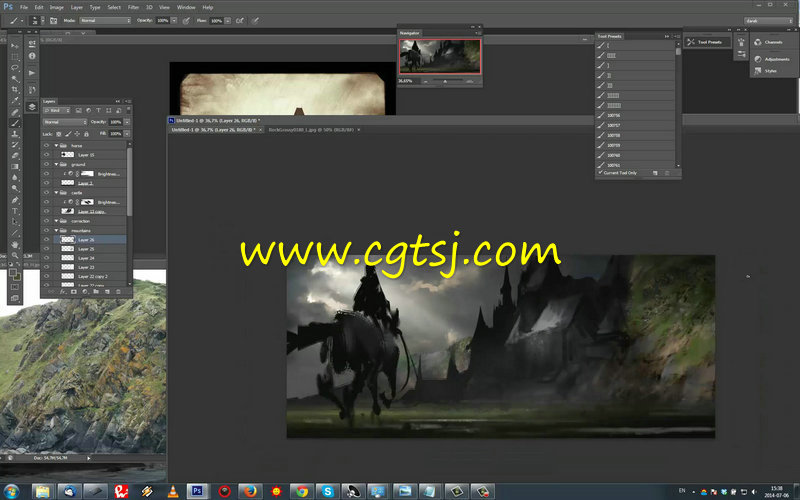Adjust the Navigator zoom slider
The width and height of the screenshot is (800, 500).
(445, 81)
